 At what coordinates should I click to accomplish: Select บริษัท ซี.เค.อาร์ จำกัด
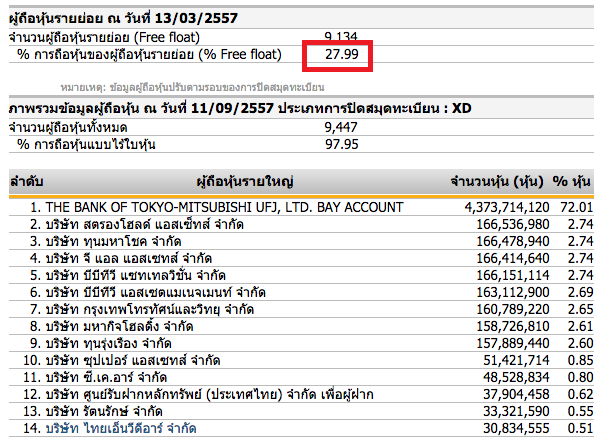106,377
